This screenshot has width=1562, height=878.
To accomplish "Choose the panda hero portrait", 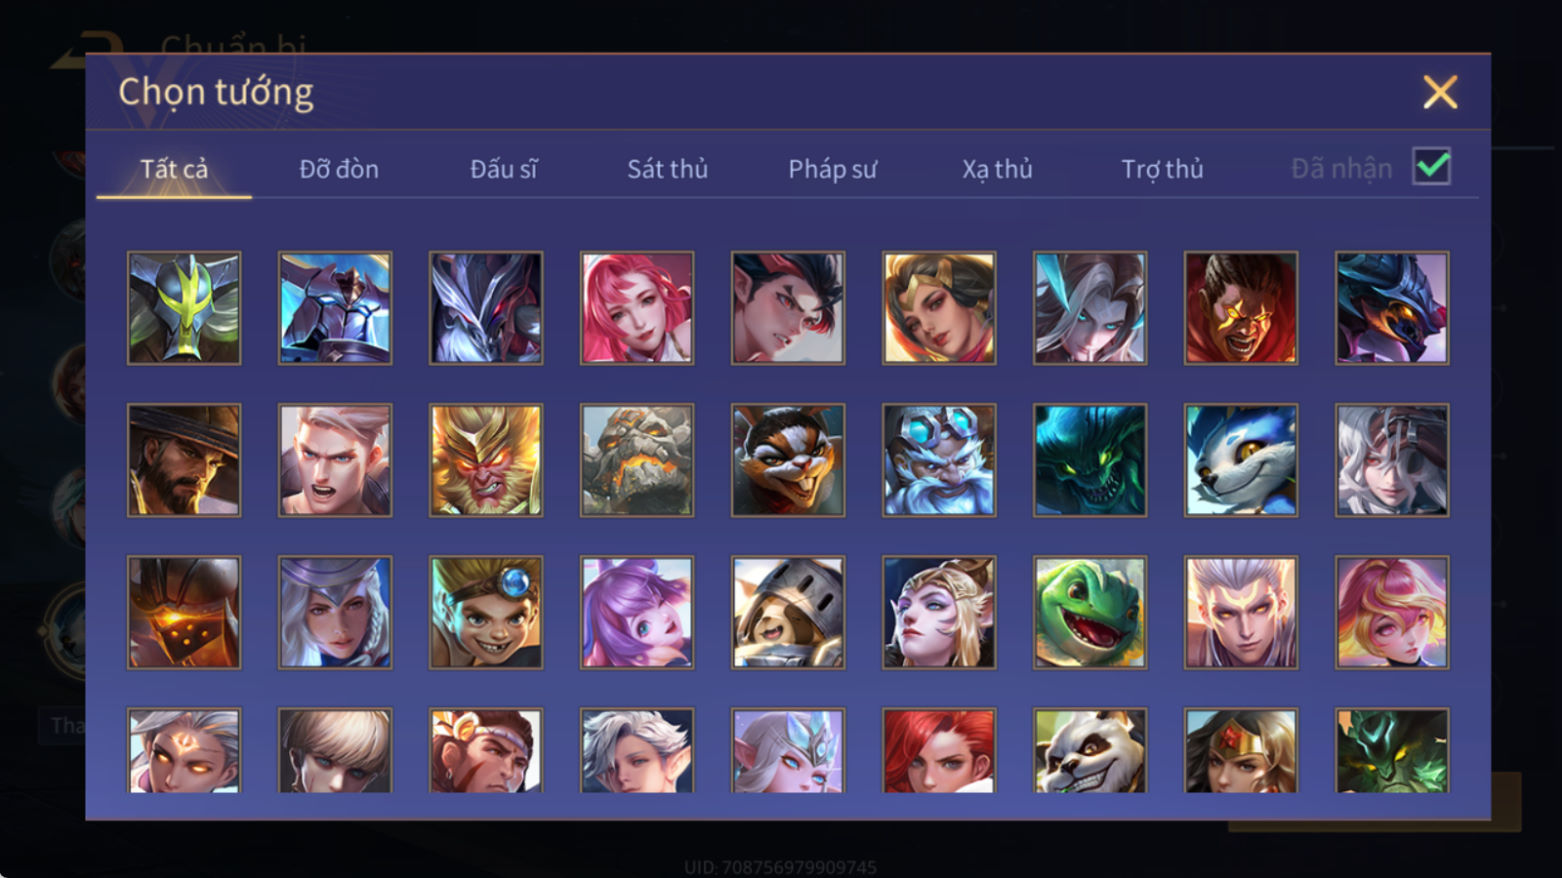I will [x=1090, y=750].
